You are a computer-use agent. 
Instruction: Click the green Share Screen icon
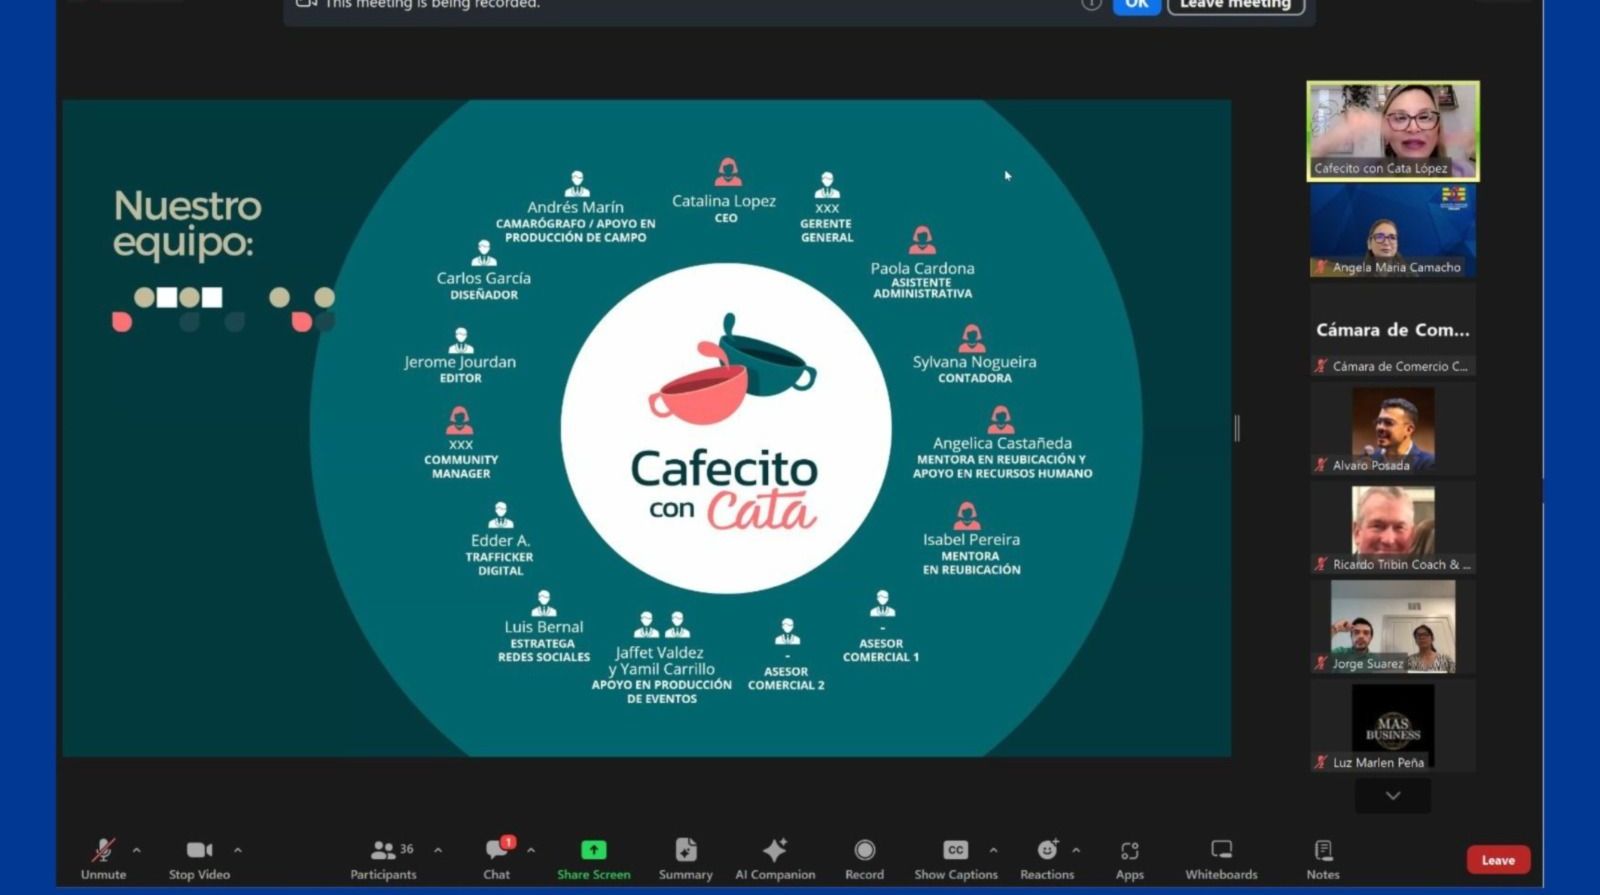tap(594, 849)
